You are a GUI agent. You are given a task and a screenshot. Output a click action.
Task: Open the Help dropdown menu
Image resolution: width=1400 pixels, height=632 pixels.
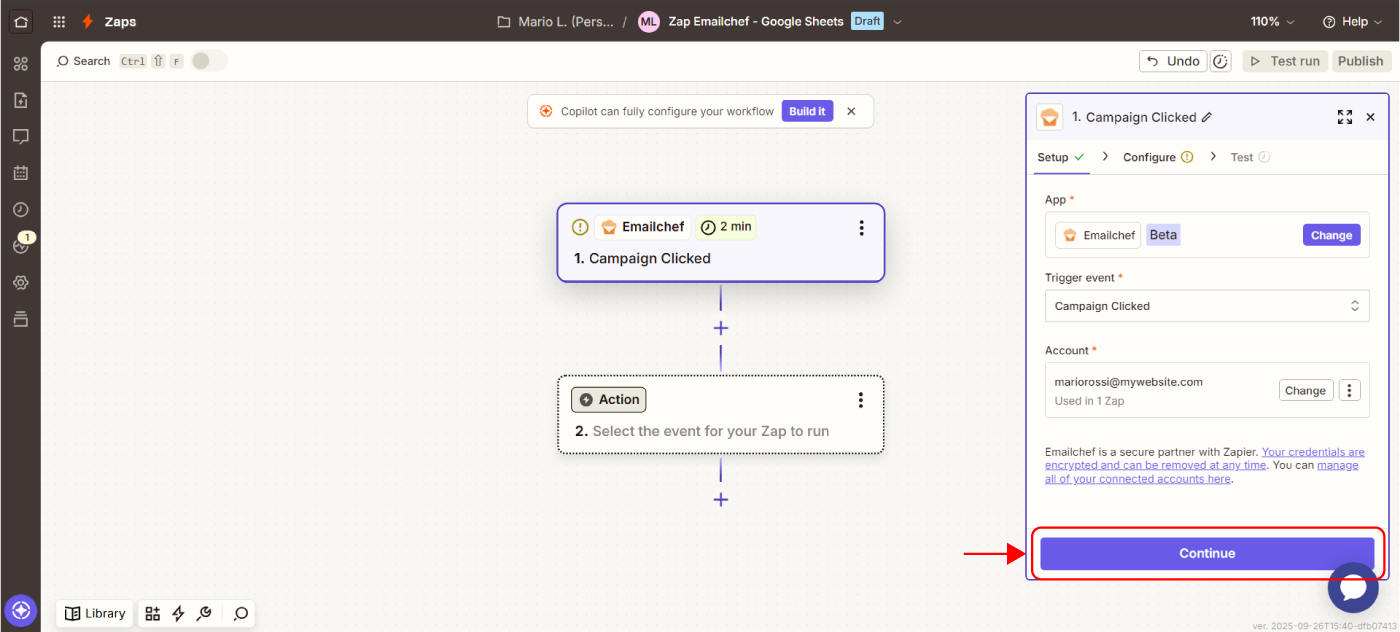[x=1351, y=21]
